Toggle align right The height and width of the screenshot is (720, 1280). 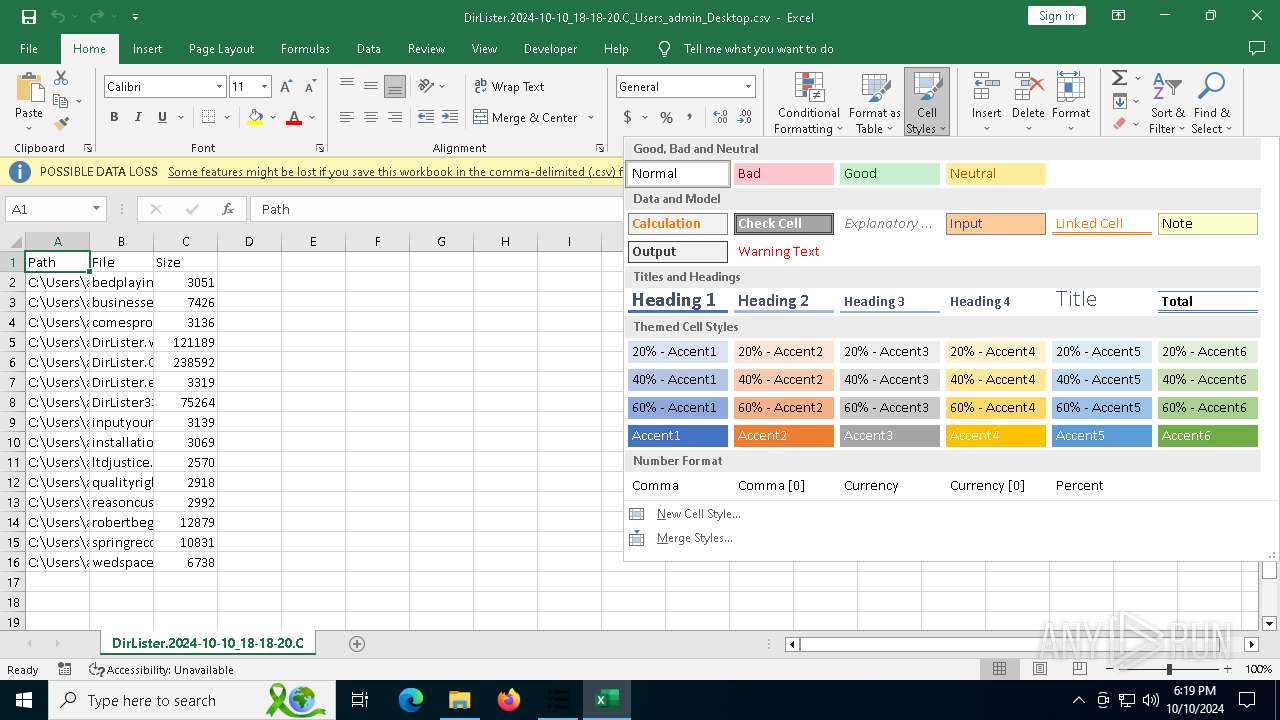click(x=395, y=117)
